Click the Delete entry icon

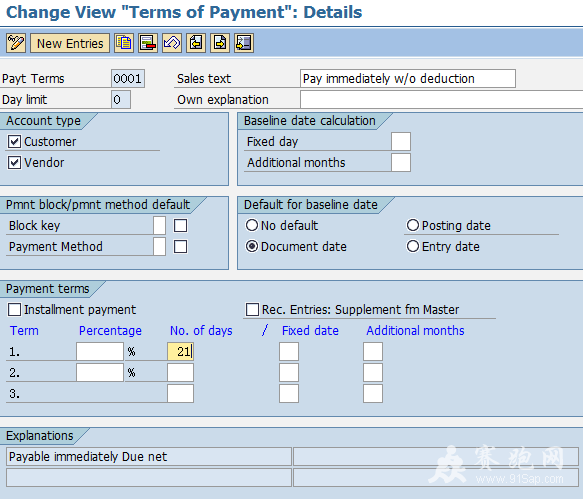[x=148, y=43]
